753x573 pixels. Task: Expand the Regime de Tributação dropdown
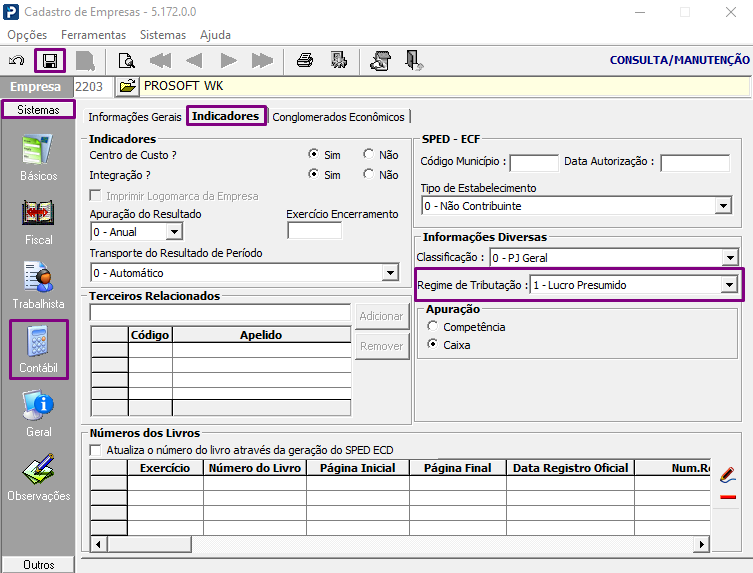pos(729,285)
